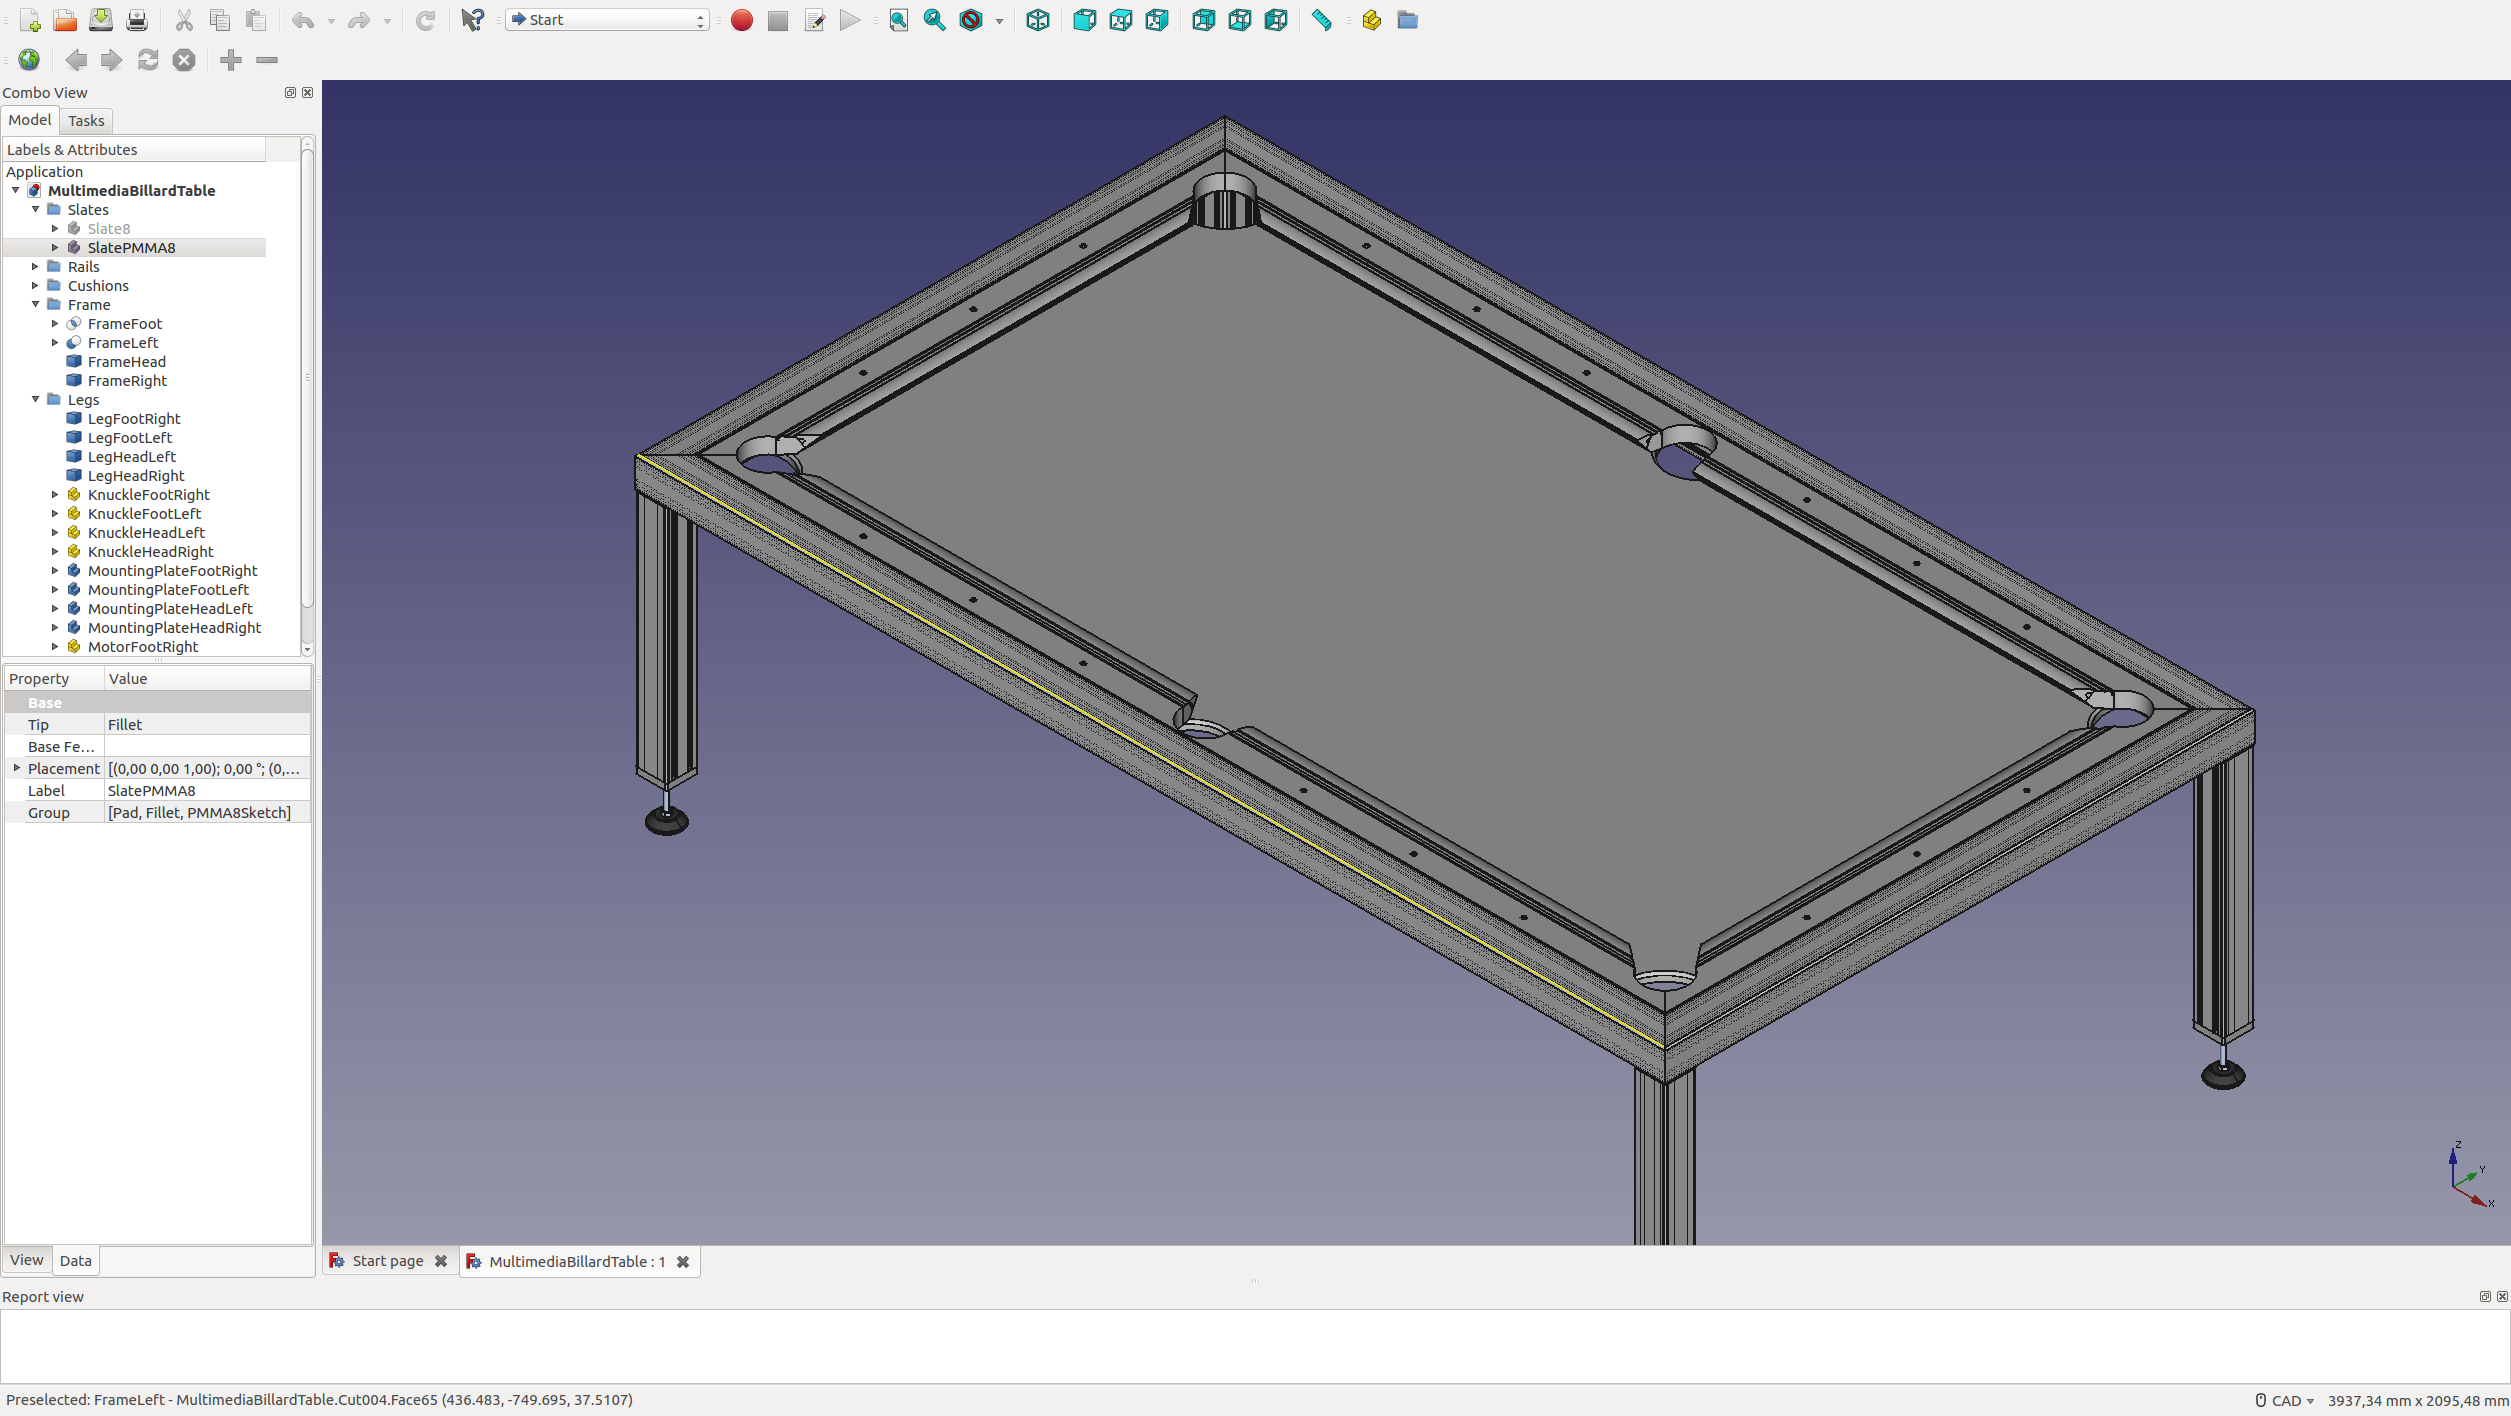This screenshot has height=1416, width=2511.
Task: Click the macro record button
Action: 741,20
